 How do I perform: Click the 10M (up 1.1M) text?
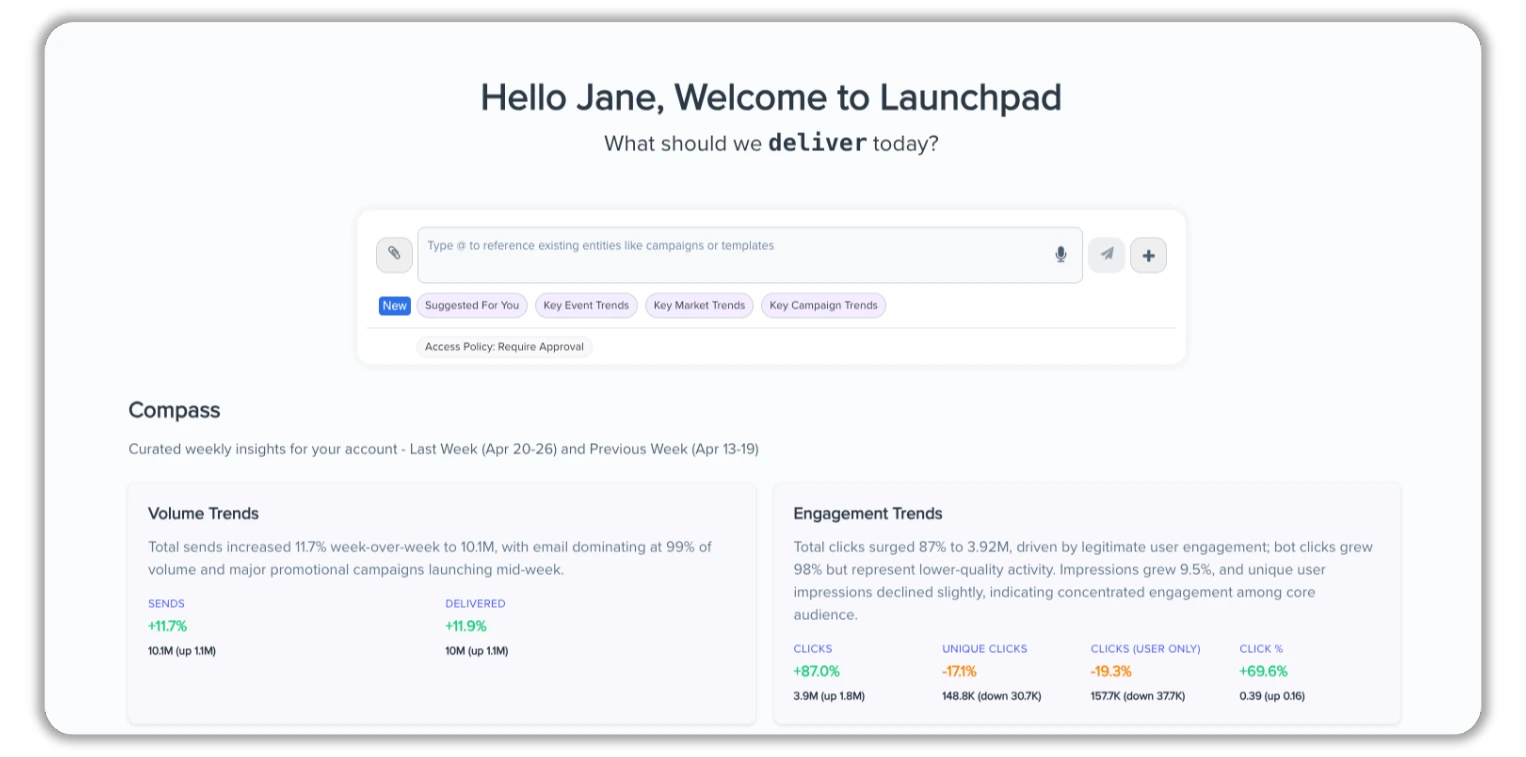click(x=476, y=651)
